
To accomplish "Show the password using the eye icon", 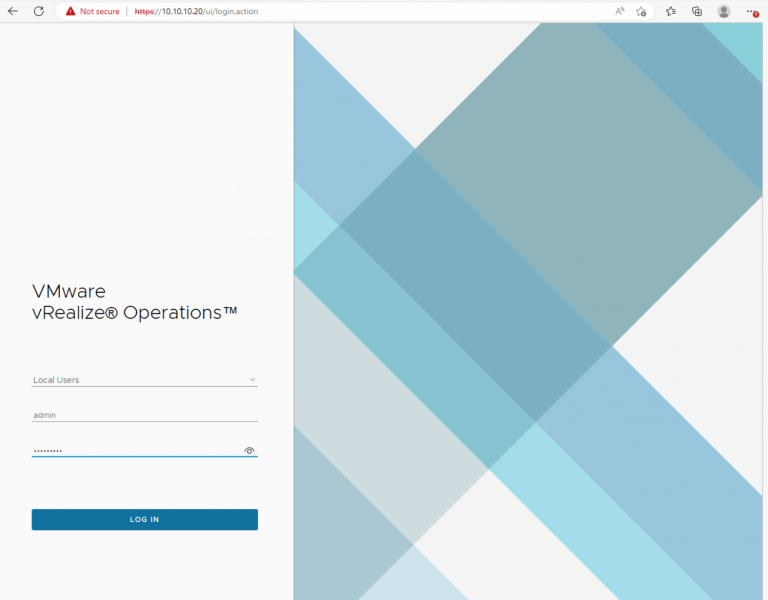I will point(249,451).
